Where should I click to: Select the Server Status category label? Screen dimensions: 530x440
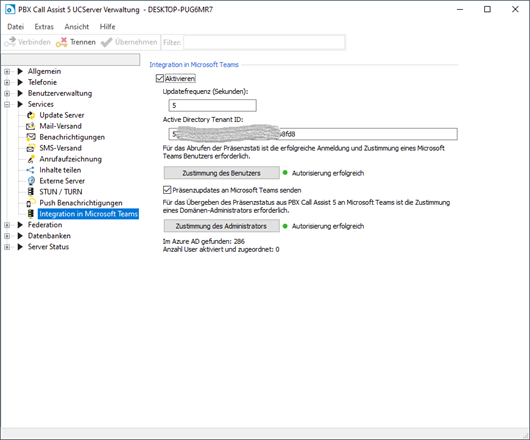click(x=48, y=247)
